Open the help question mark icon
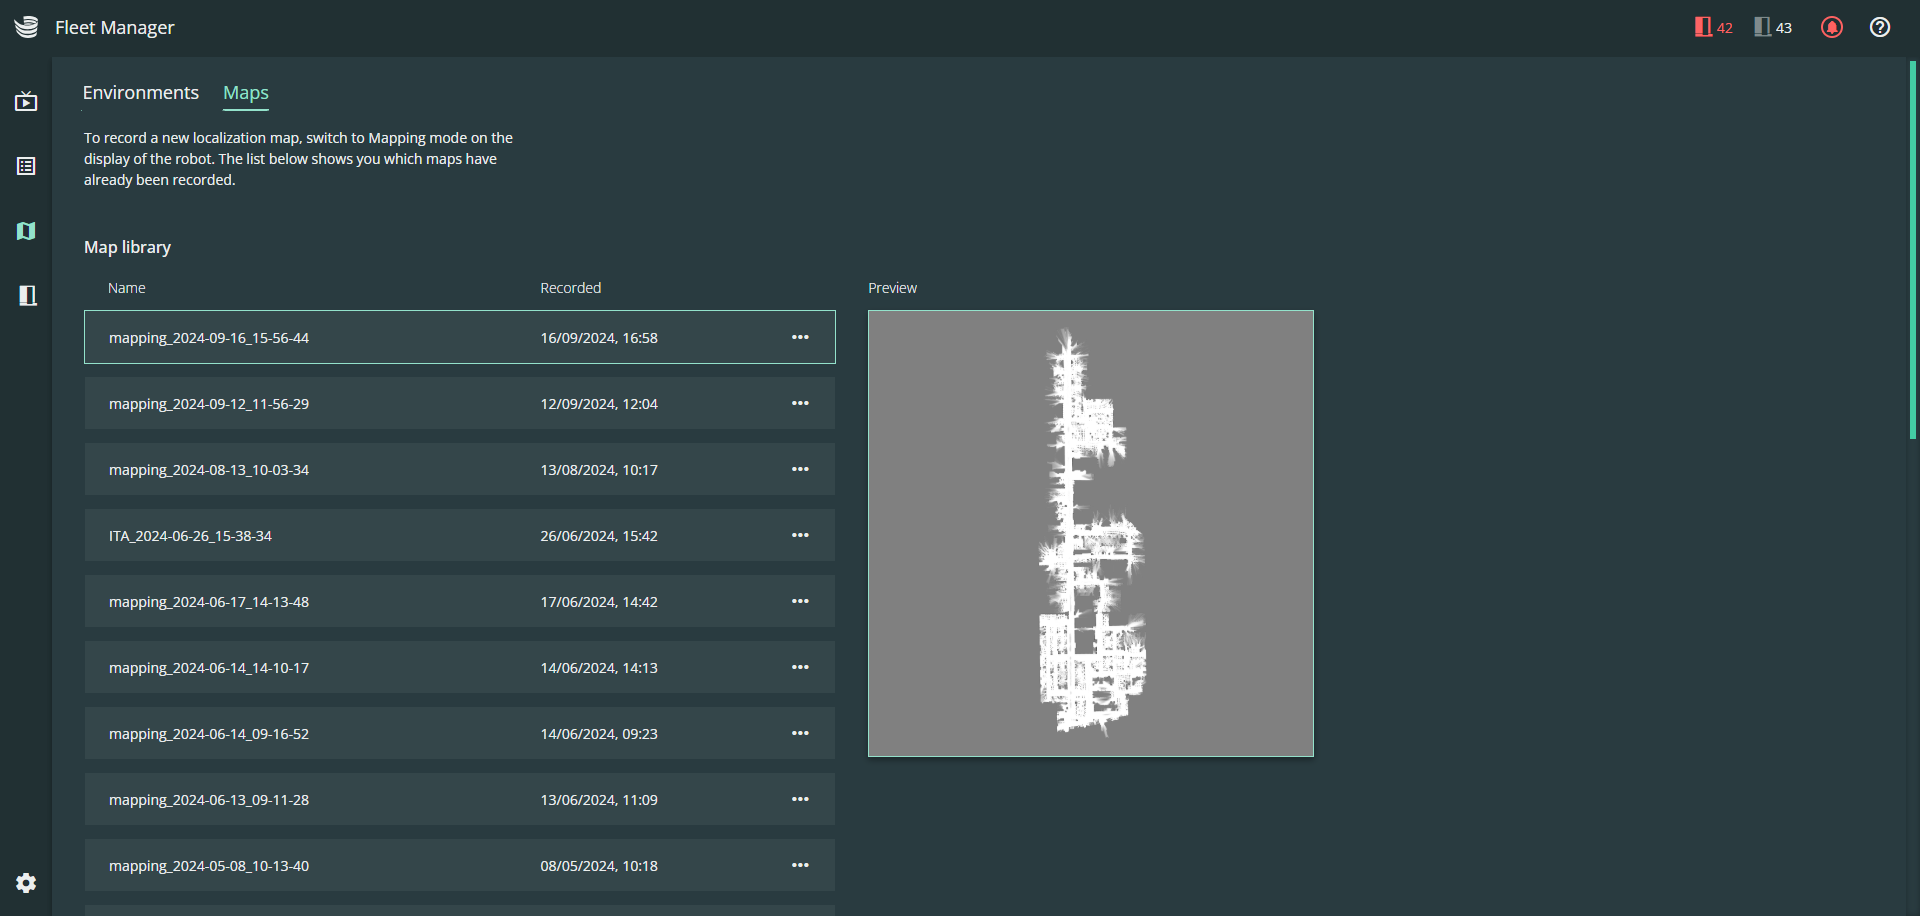This screenshot has height=916, width=1920. point(1880,27)
